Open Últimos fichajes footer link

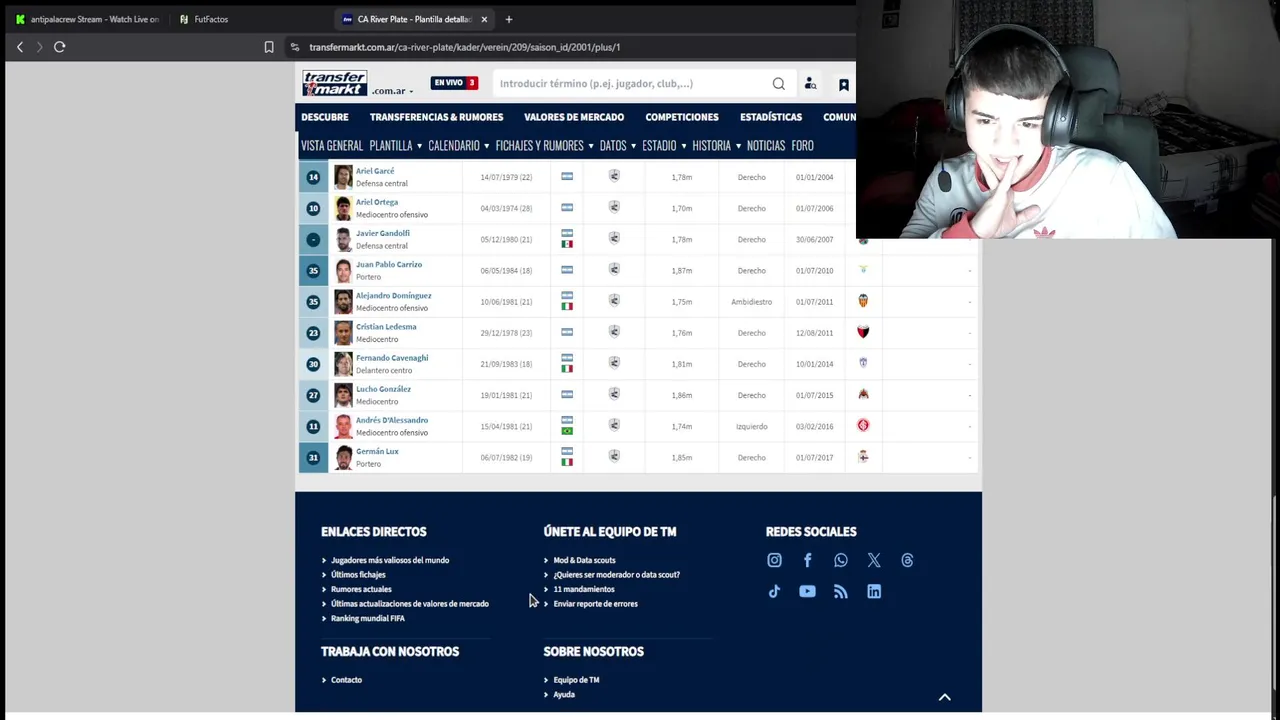pyautogui.click(x=358, y=575)
